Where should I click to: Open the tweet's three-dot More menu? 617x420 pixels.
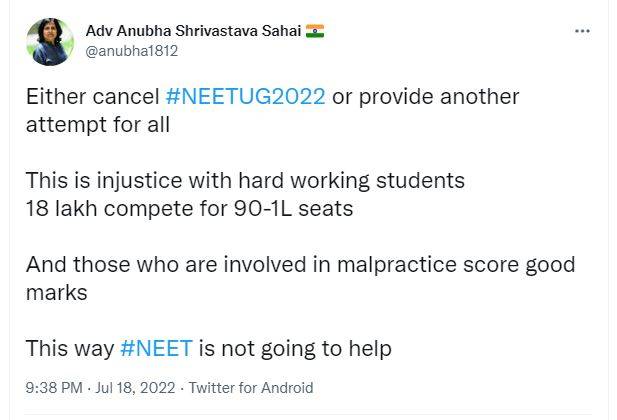pos(582,31)
